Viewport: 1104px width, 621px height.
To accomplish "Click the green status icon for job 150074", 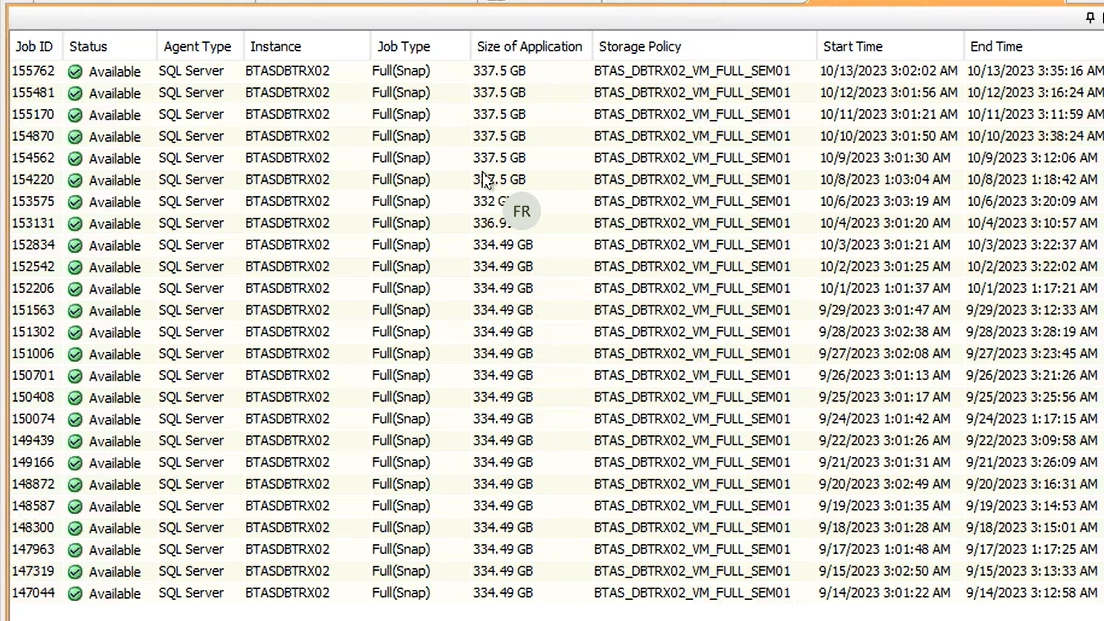I will pos(75,420).
